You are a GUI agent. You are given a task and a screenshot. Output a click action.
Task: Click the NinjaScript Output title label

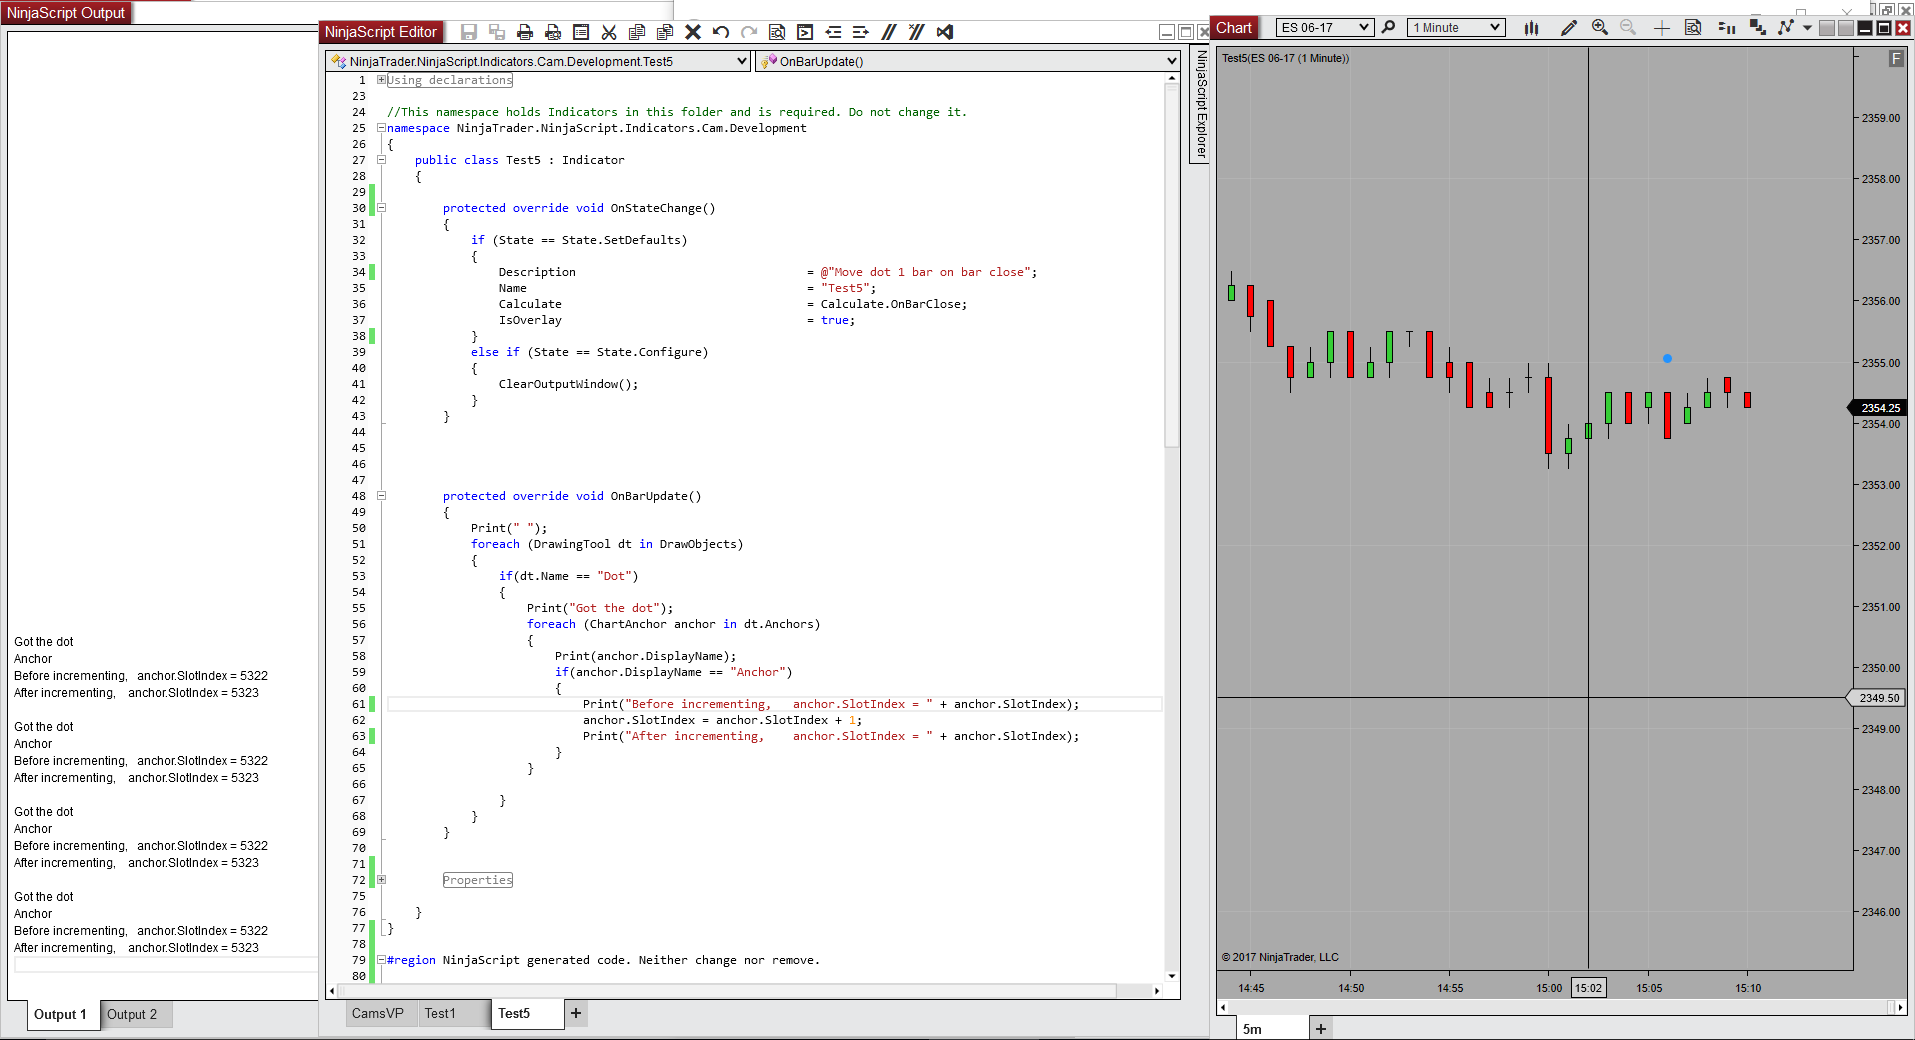point(66,13)
